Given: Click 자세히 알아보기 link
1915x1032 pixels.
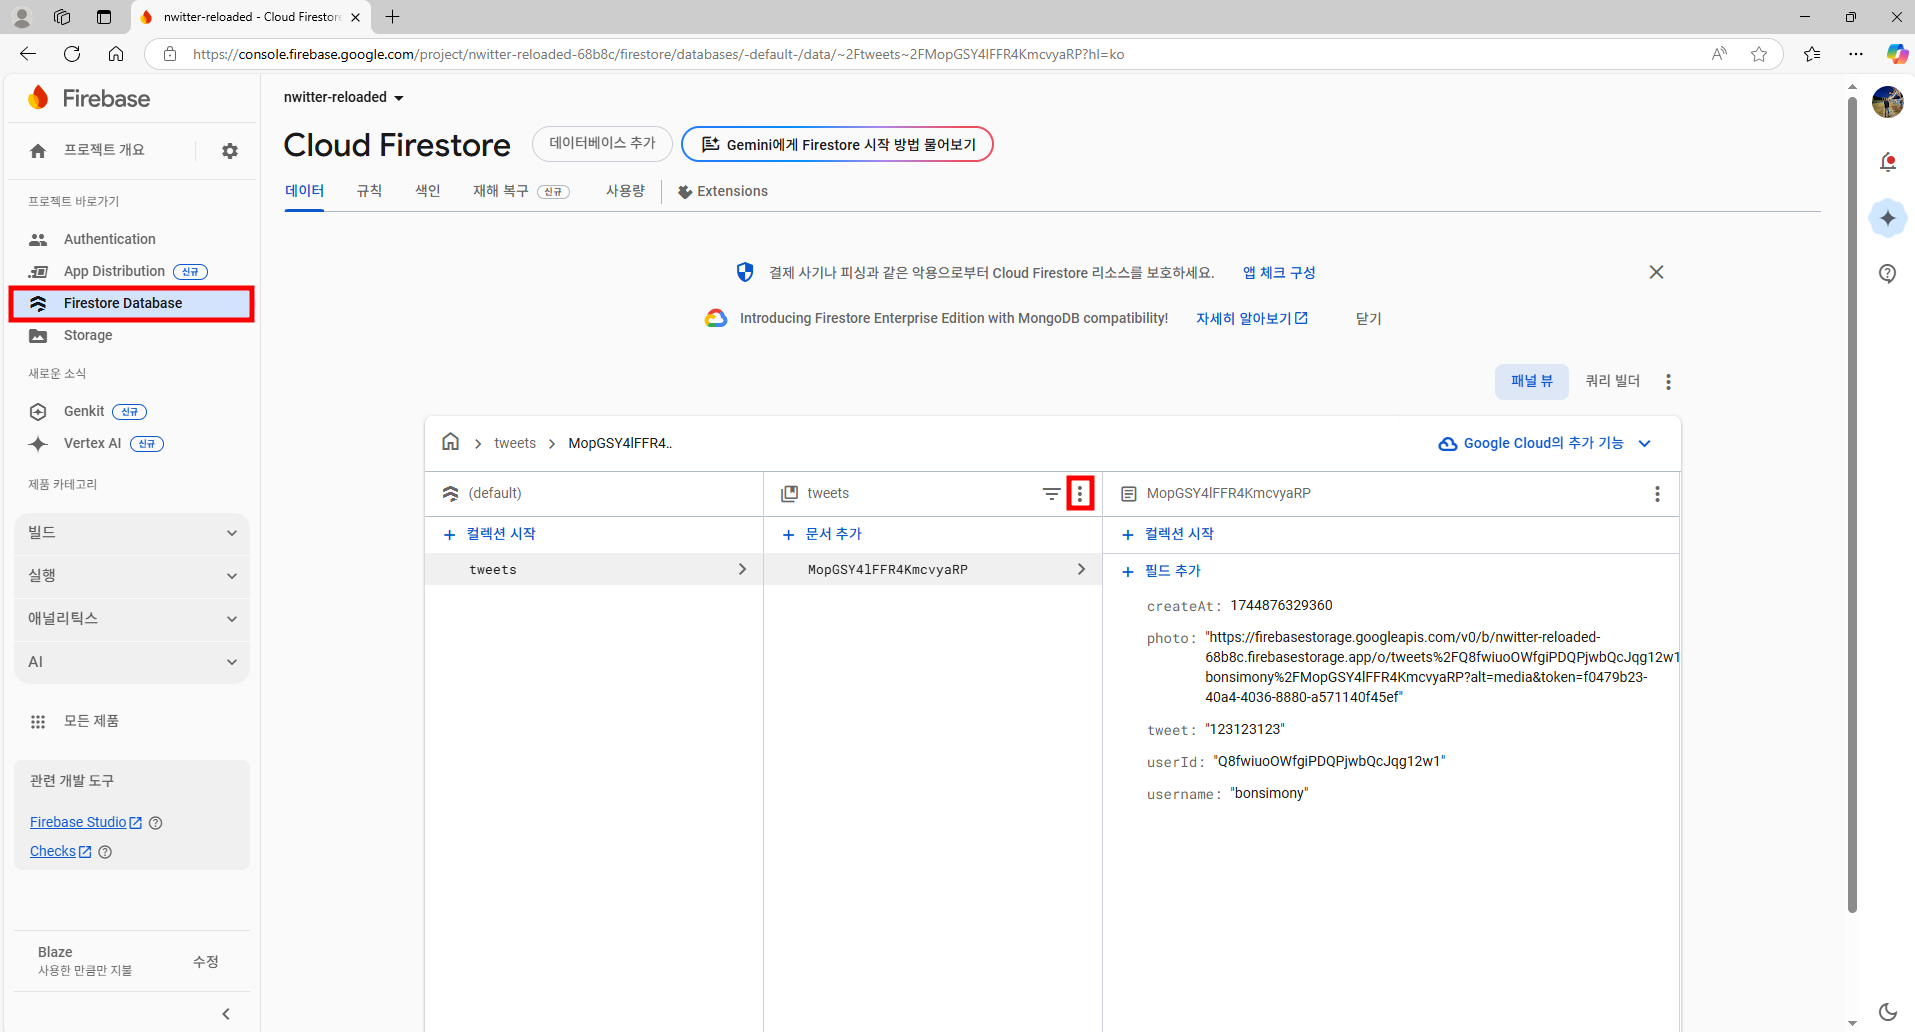Looking at the screenshot, I should click(1252, 318).
